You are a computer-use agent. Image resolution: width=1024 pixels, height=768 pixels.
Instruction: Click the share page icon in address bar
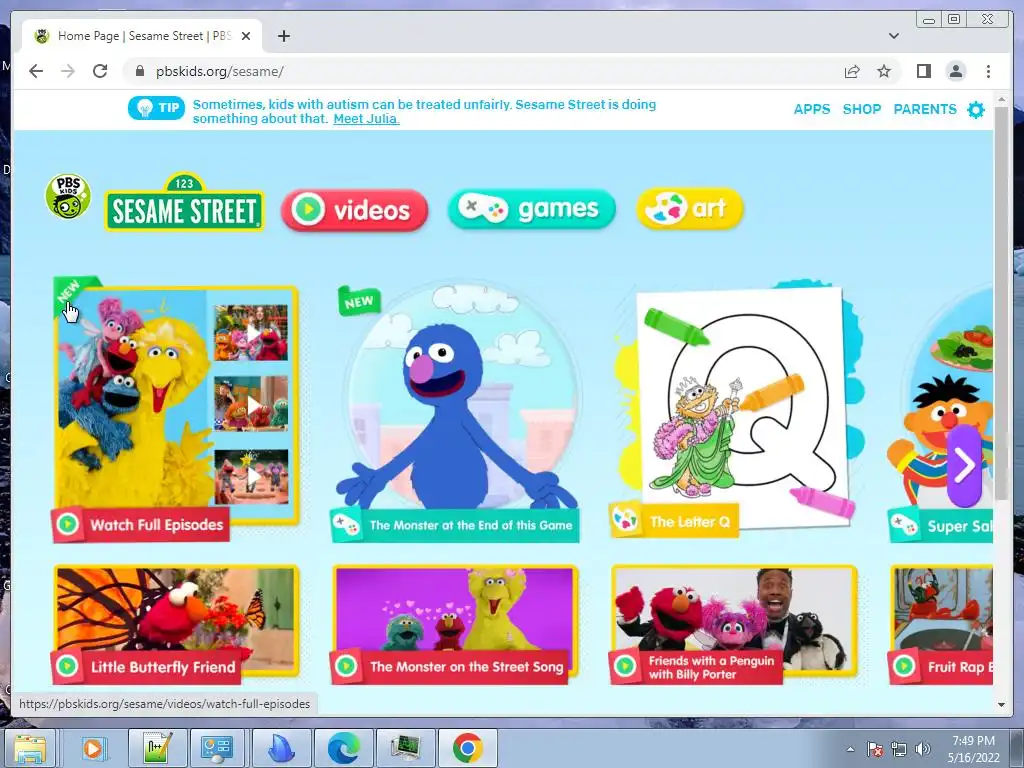point(852,71)
